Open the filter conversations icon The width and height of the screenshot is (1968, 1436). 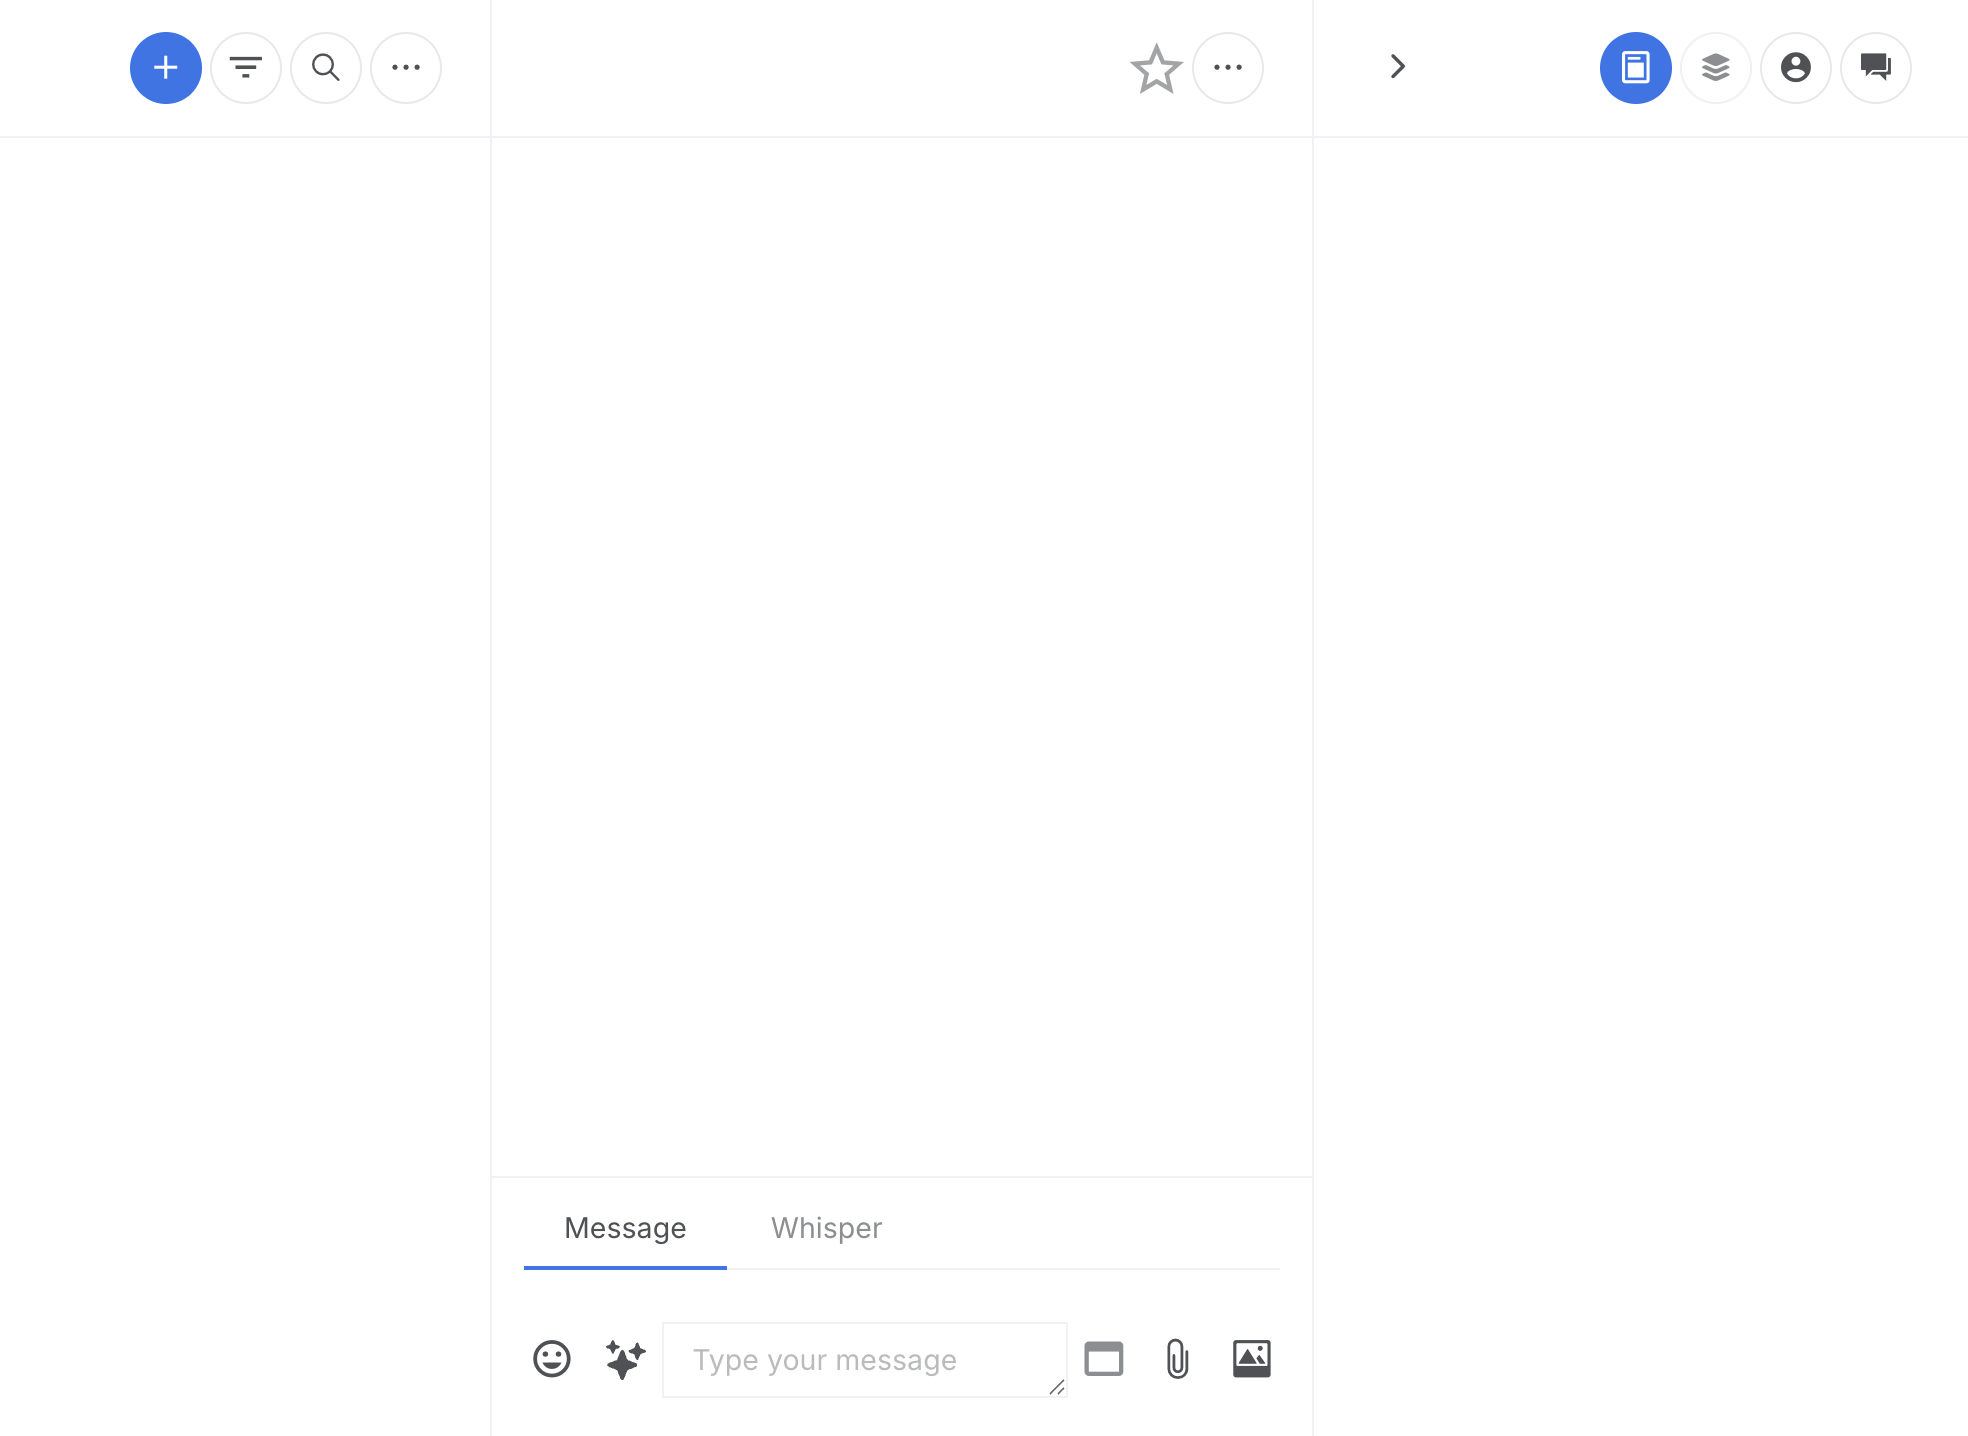(246, 67)
